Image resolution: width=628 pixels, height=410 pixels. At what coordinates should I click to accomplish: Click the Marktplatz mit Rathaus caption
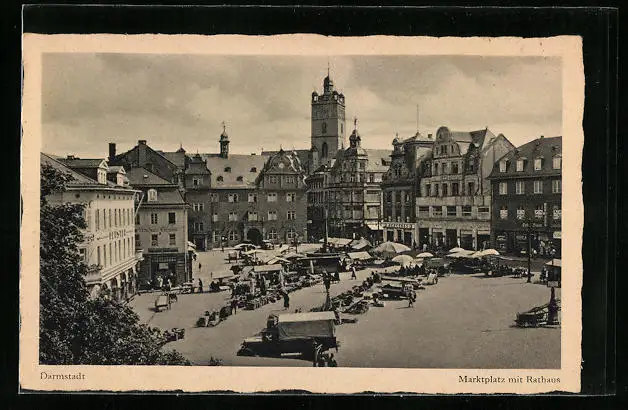click(x=509, y=379)
